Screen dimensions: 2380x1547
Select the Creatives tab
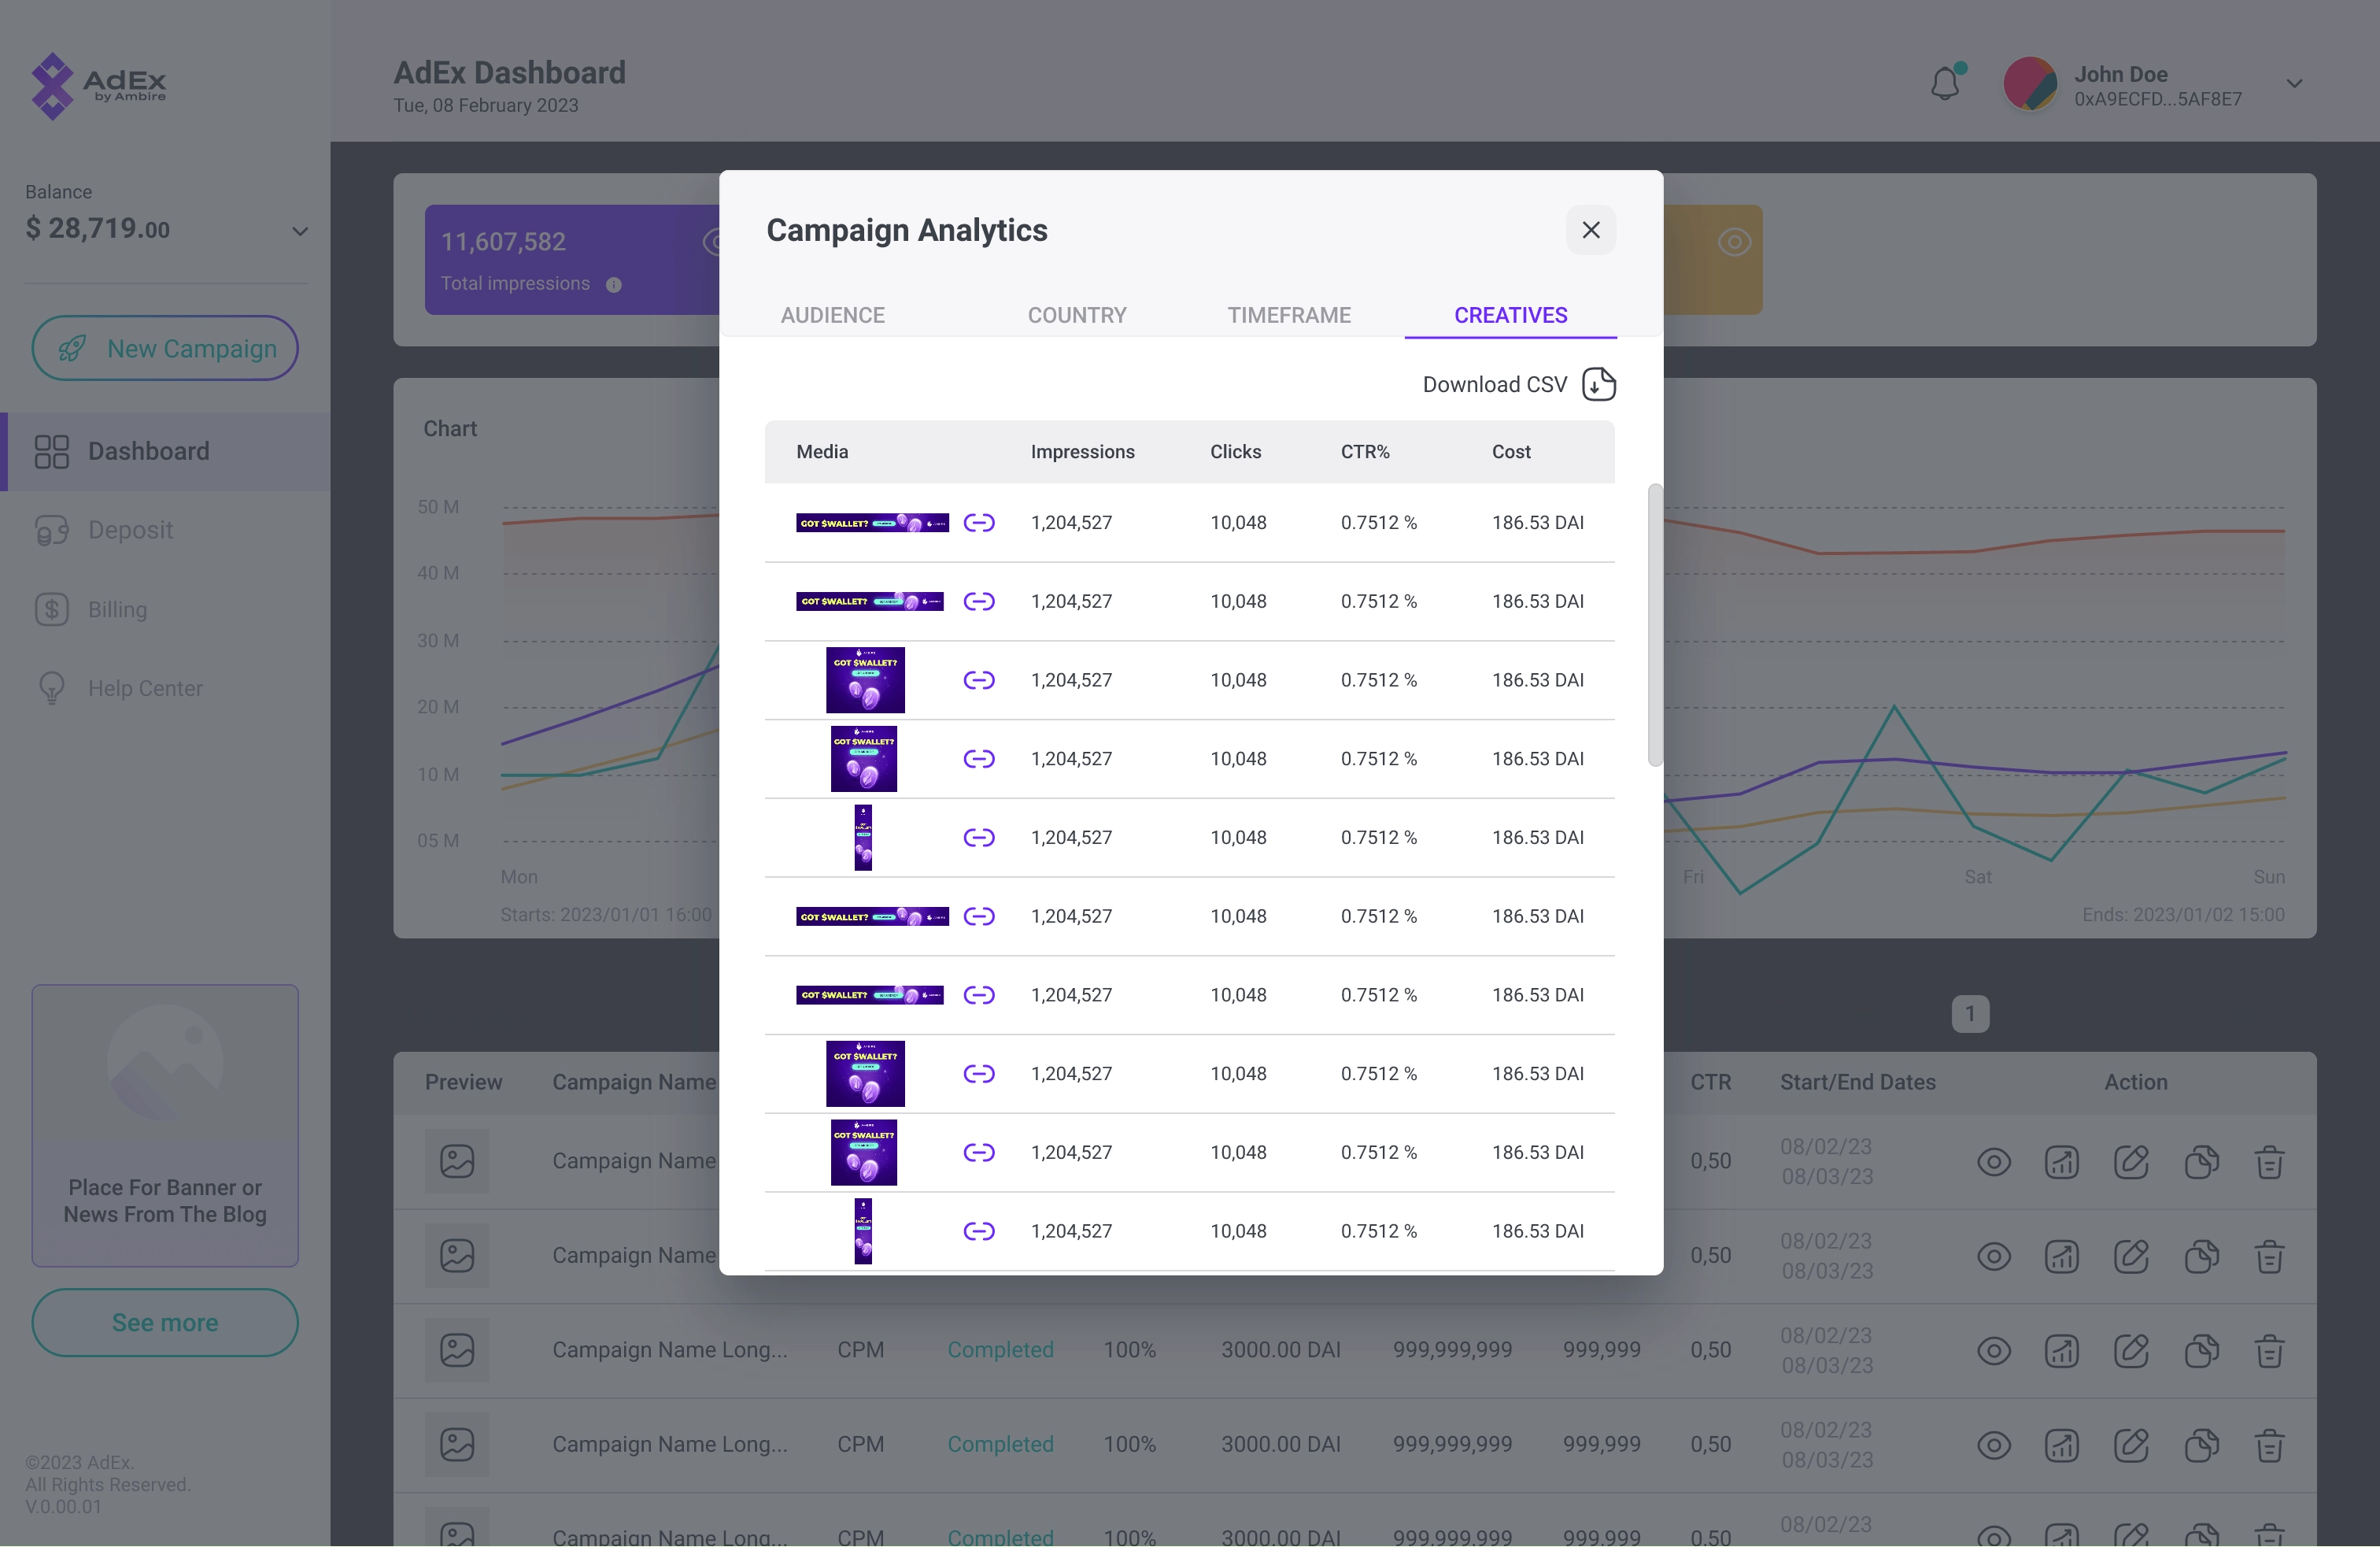pos(1510,315)
